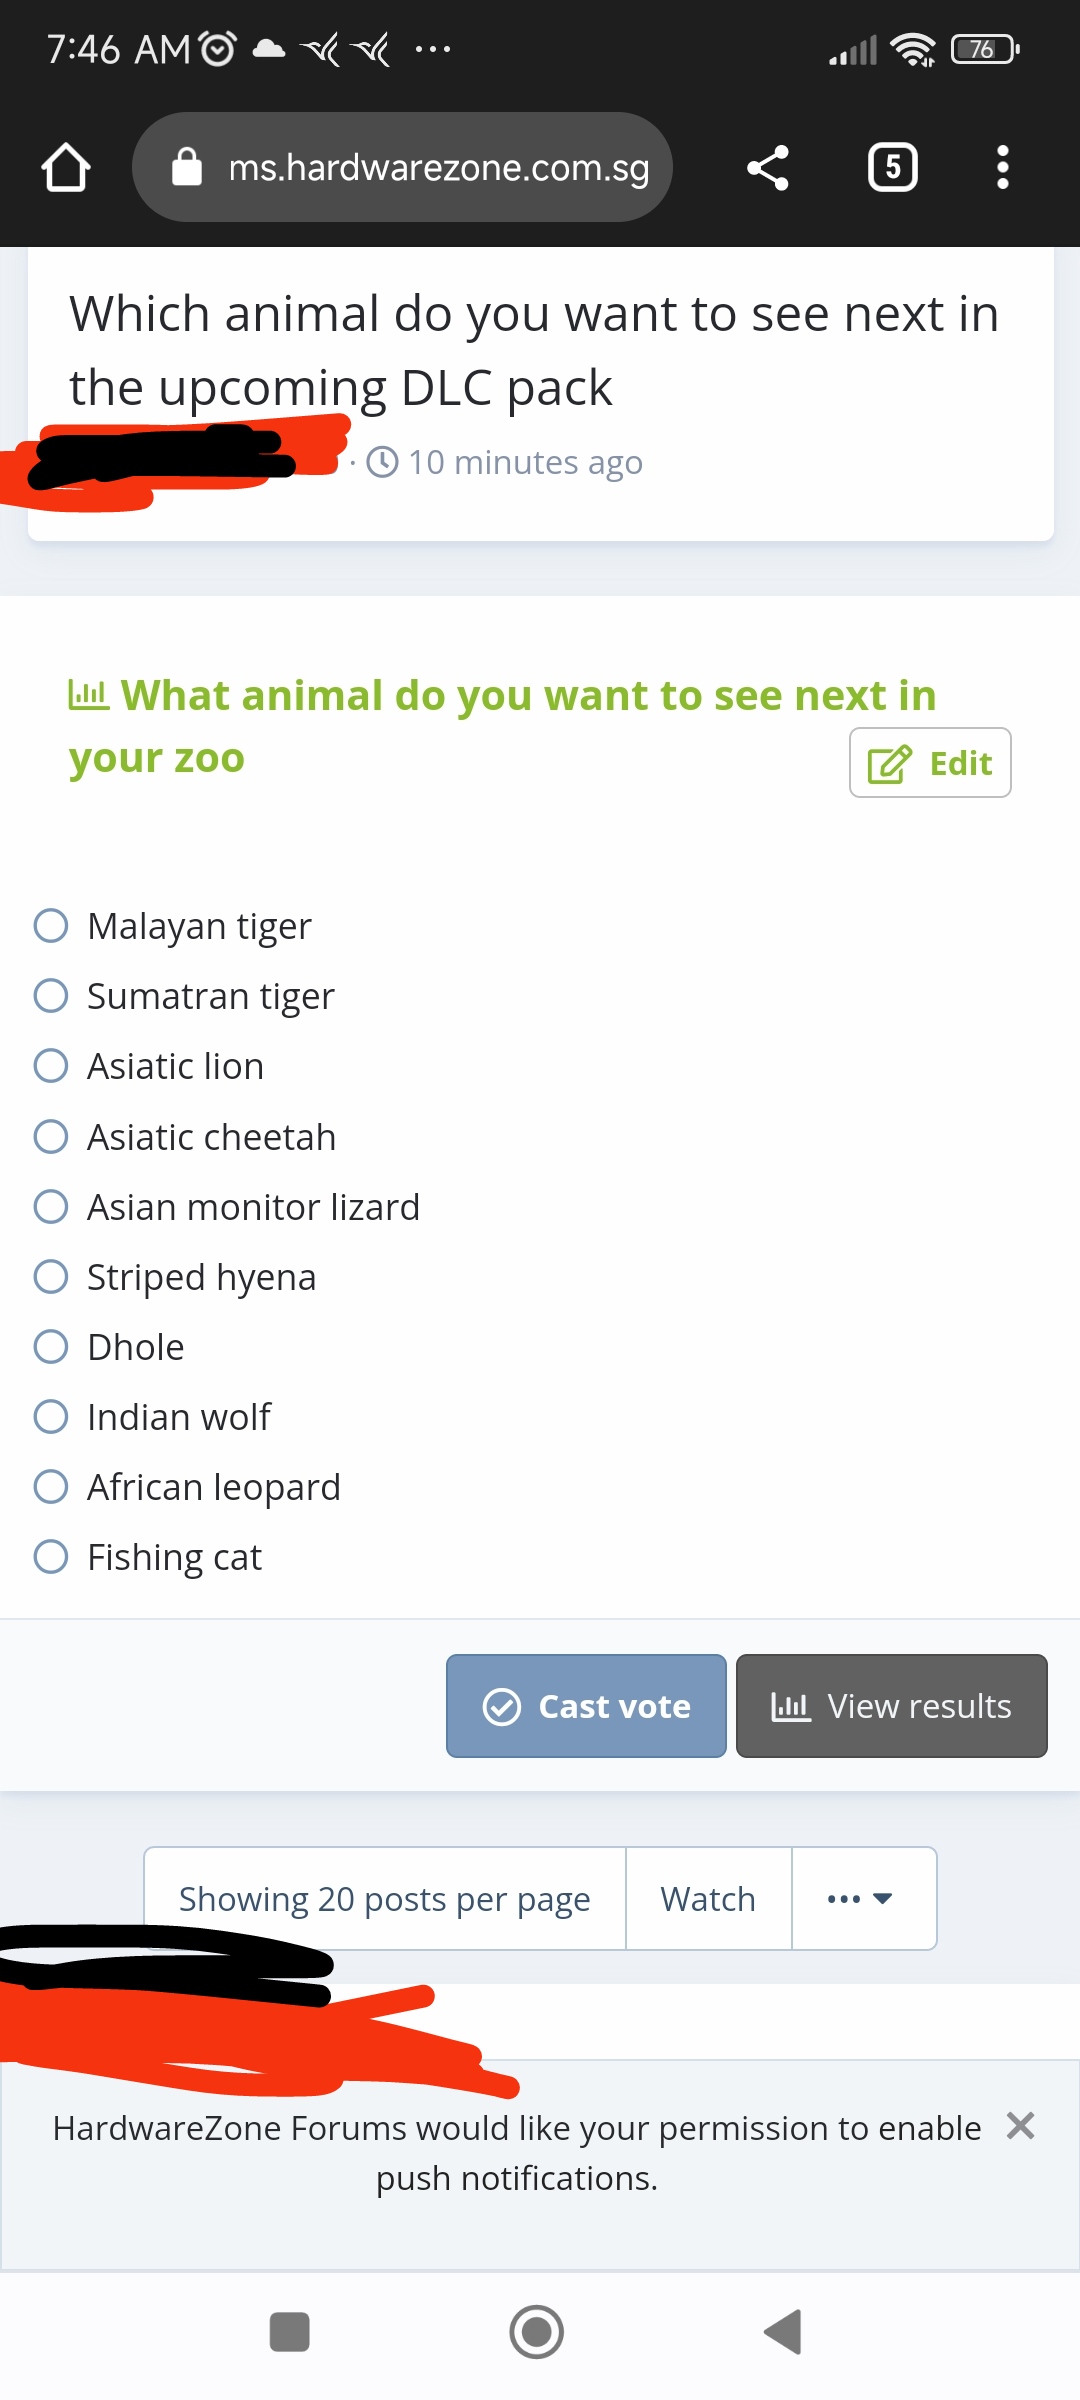1080x2400 pixels.
Task: Click the View results button
Action: (x=892, y=1706)
